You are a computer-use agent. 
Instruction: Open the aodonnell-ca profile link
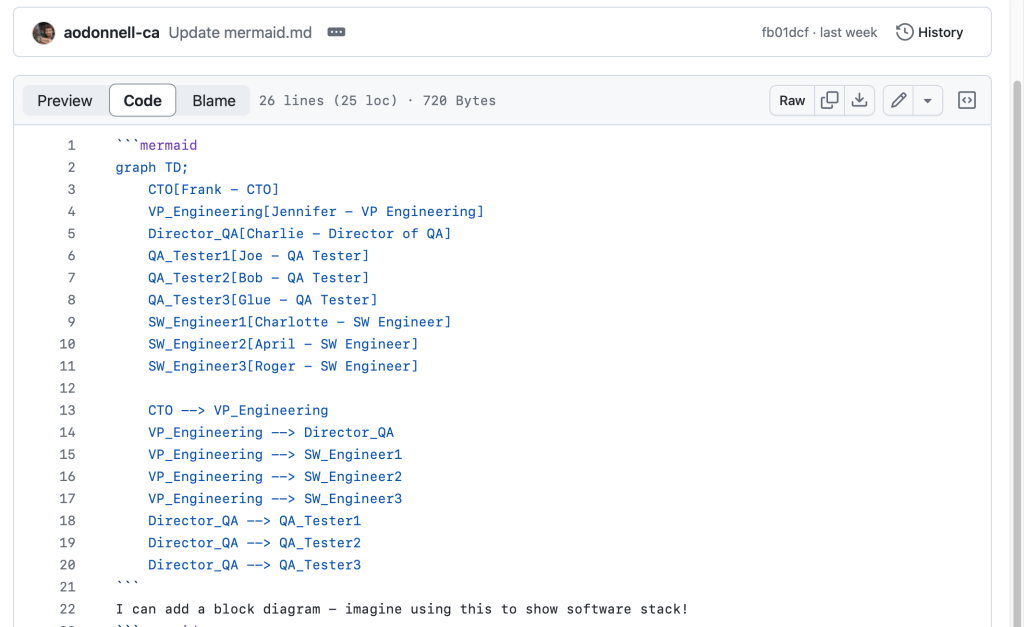(x=112, y=32)
